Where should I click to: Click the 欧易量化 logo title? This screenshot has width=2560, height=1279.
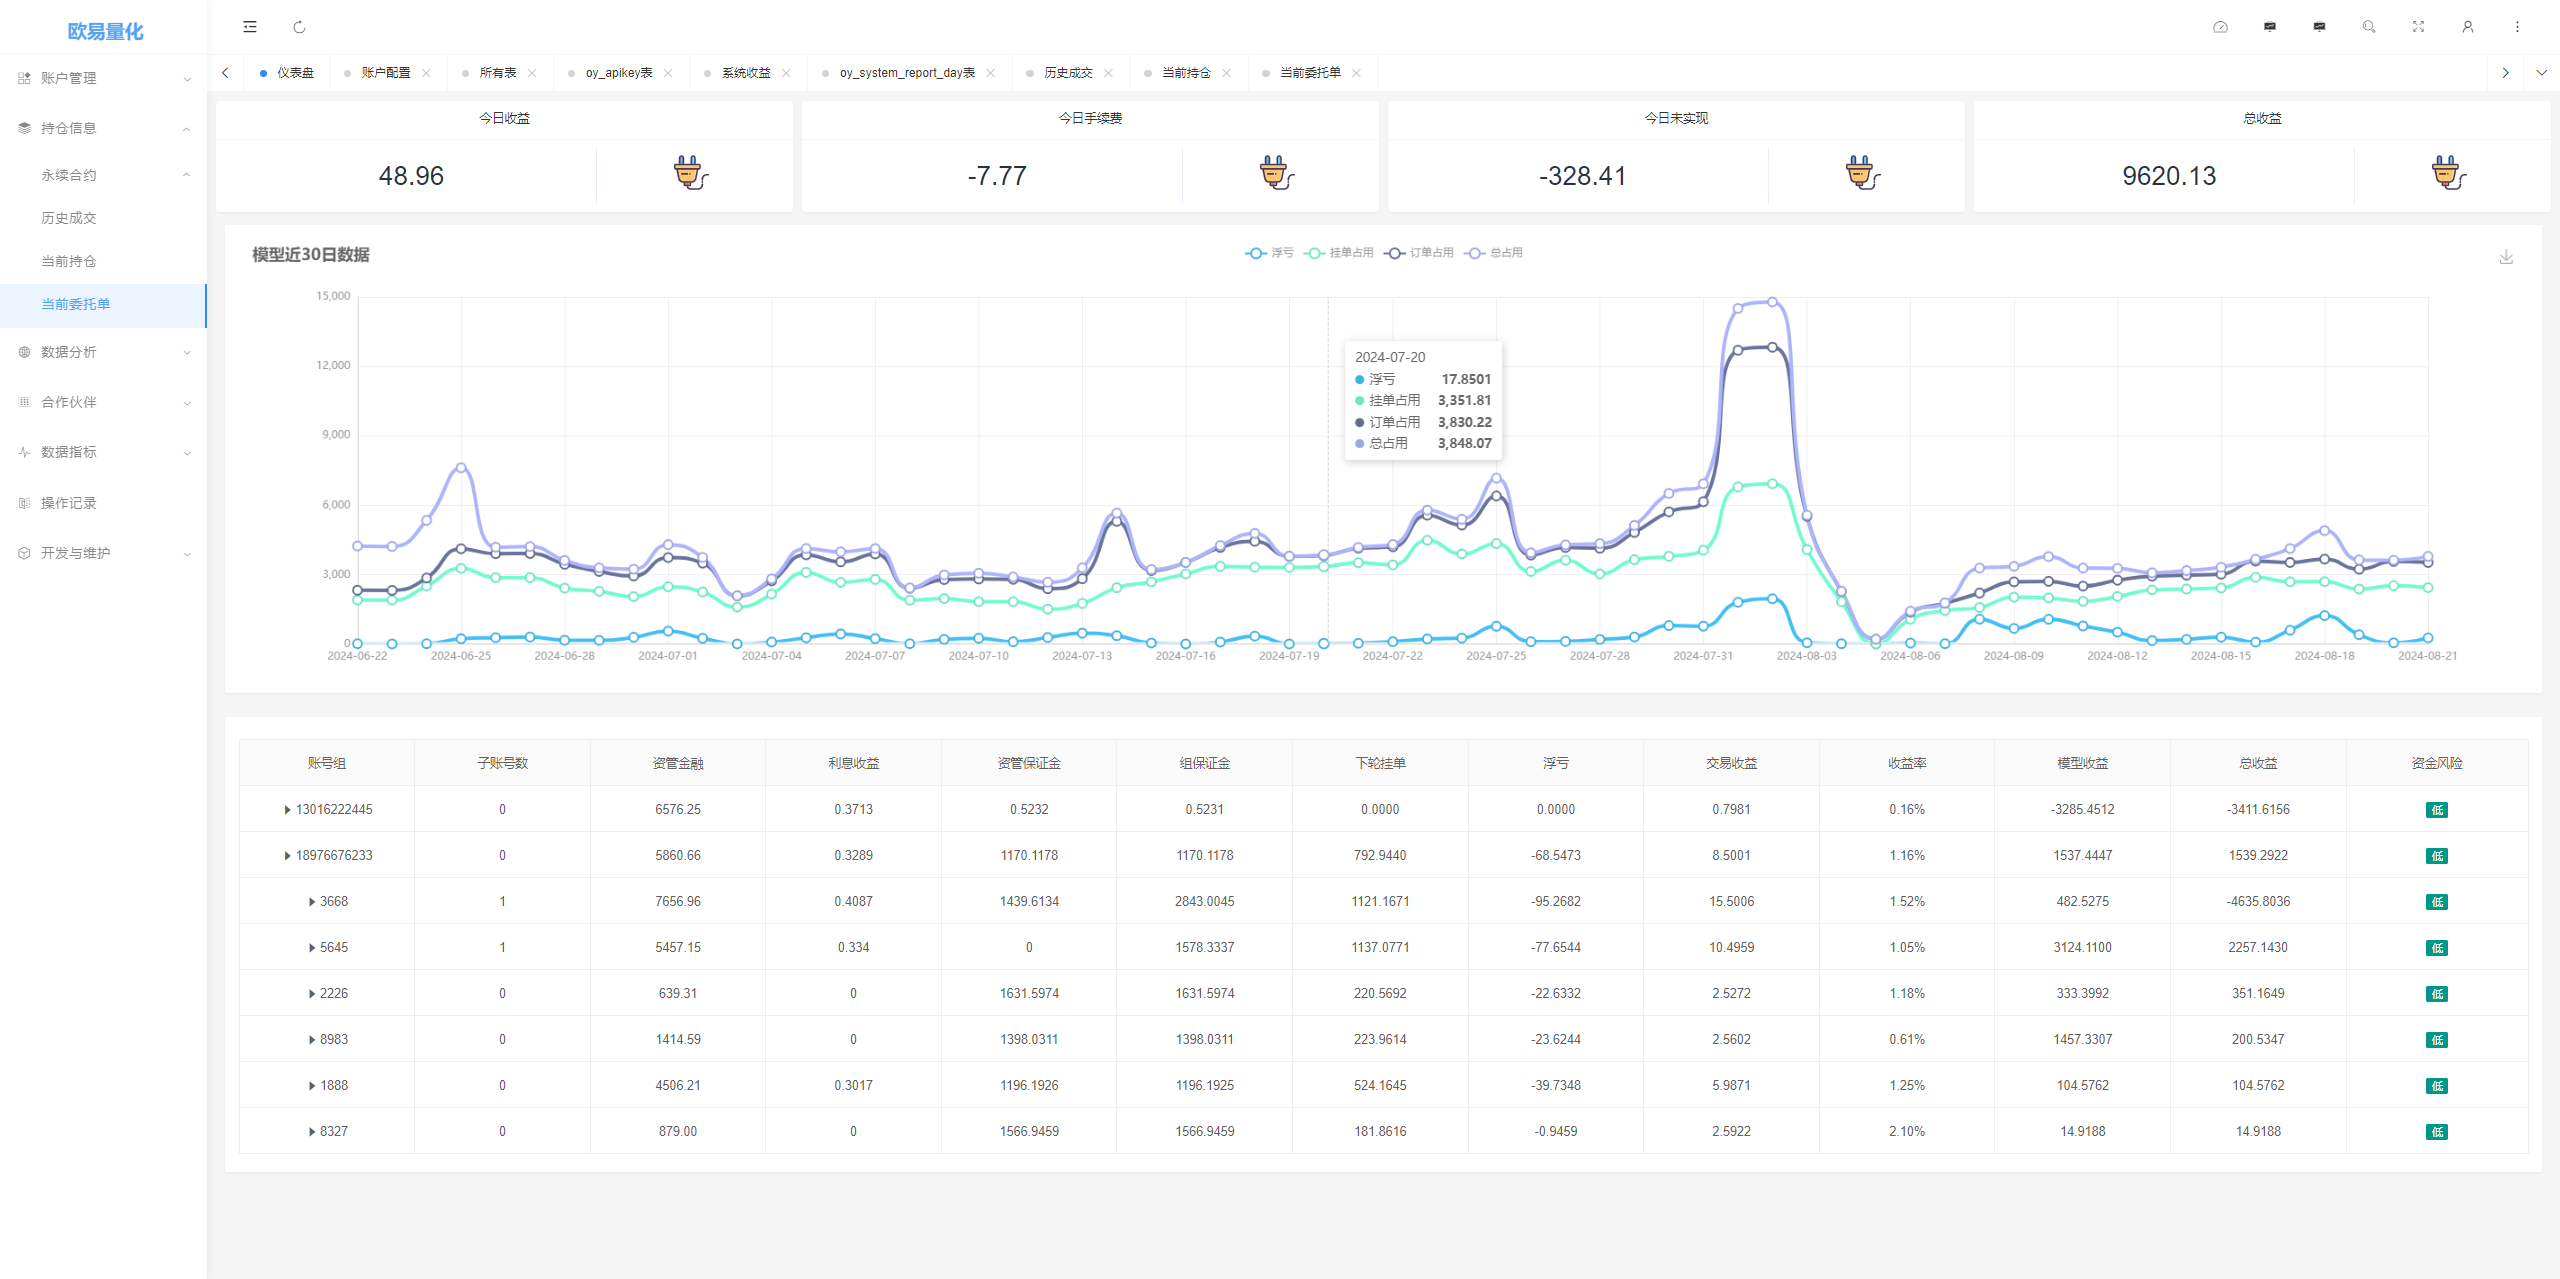coord(105,31)
